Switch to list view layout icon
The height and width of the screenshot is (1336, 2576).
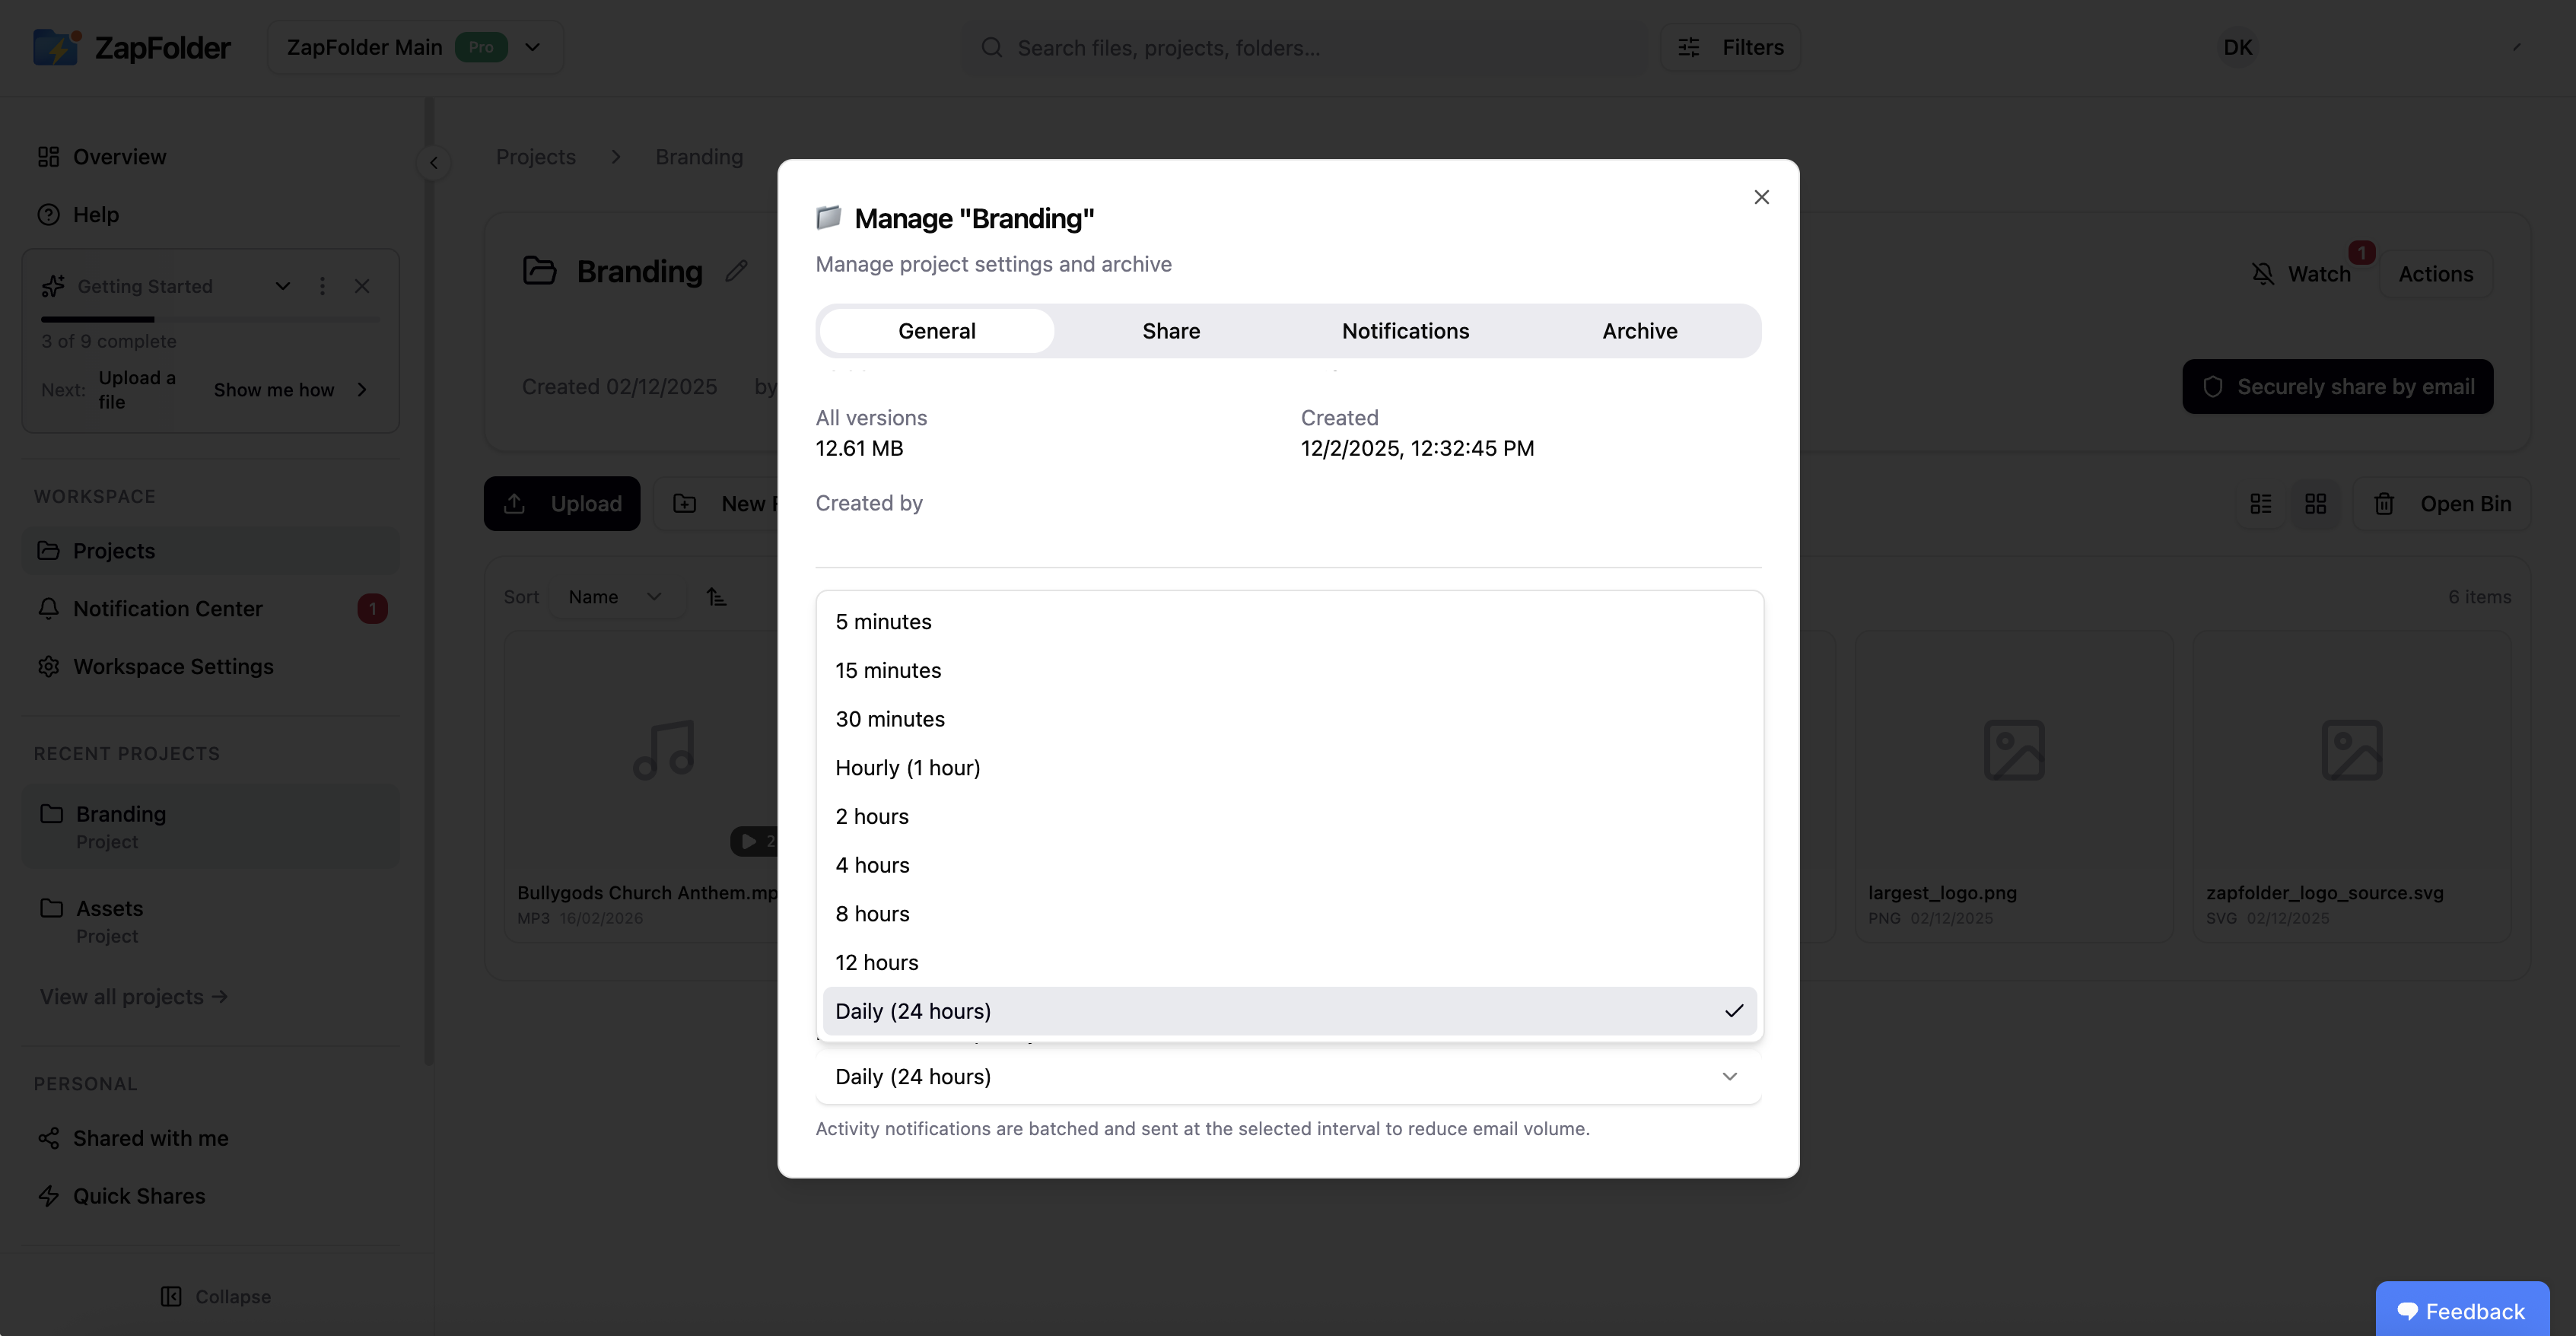coord(2260,504)
